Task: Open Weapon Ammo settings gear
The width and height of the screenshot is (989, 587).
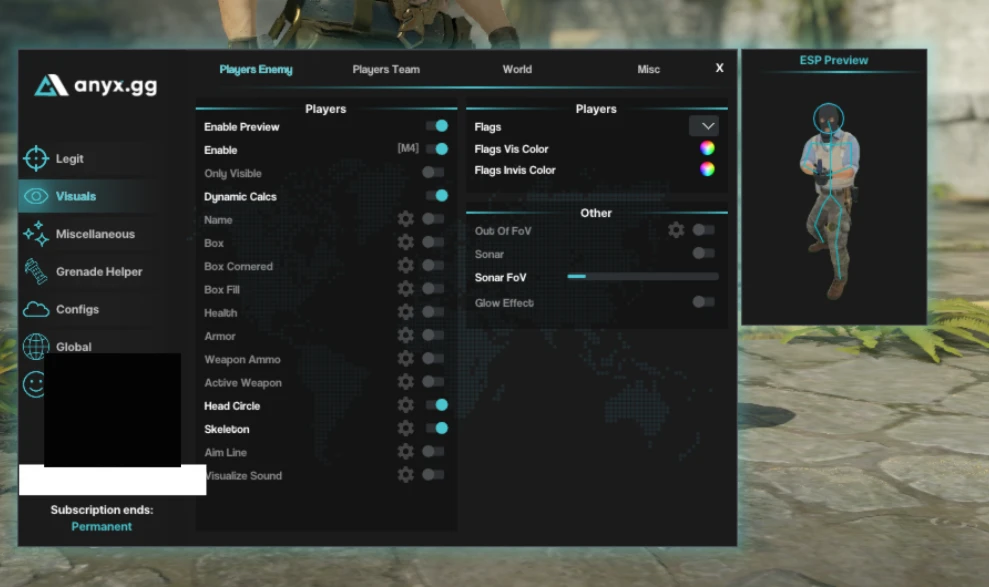Action: click(x=406, y=359)
